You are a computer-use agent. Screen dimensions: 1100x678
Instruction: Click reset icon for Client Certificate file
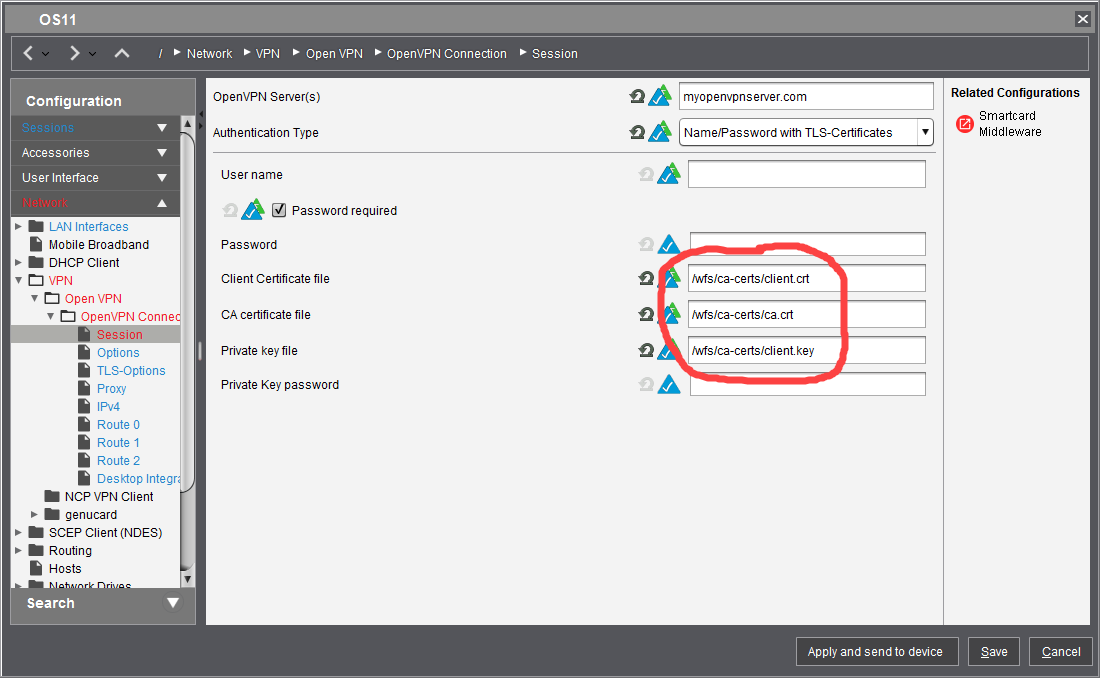point(646,279)
